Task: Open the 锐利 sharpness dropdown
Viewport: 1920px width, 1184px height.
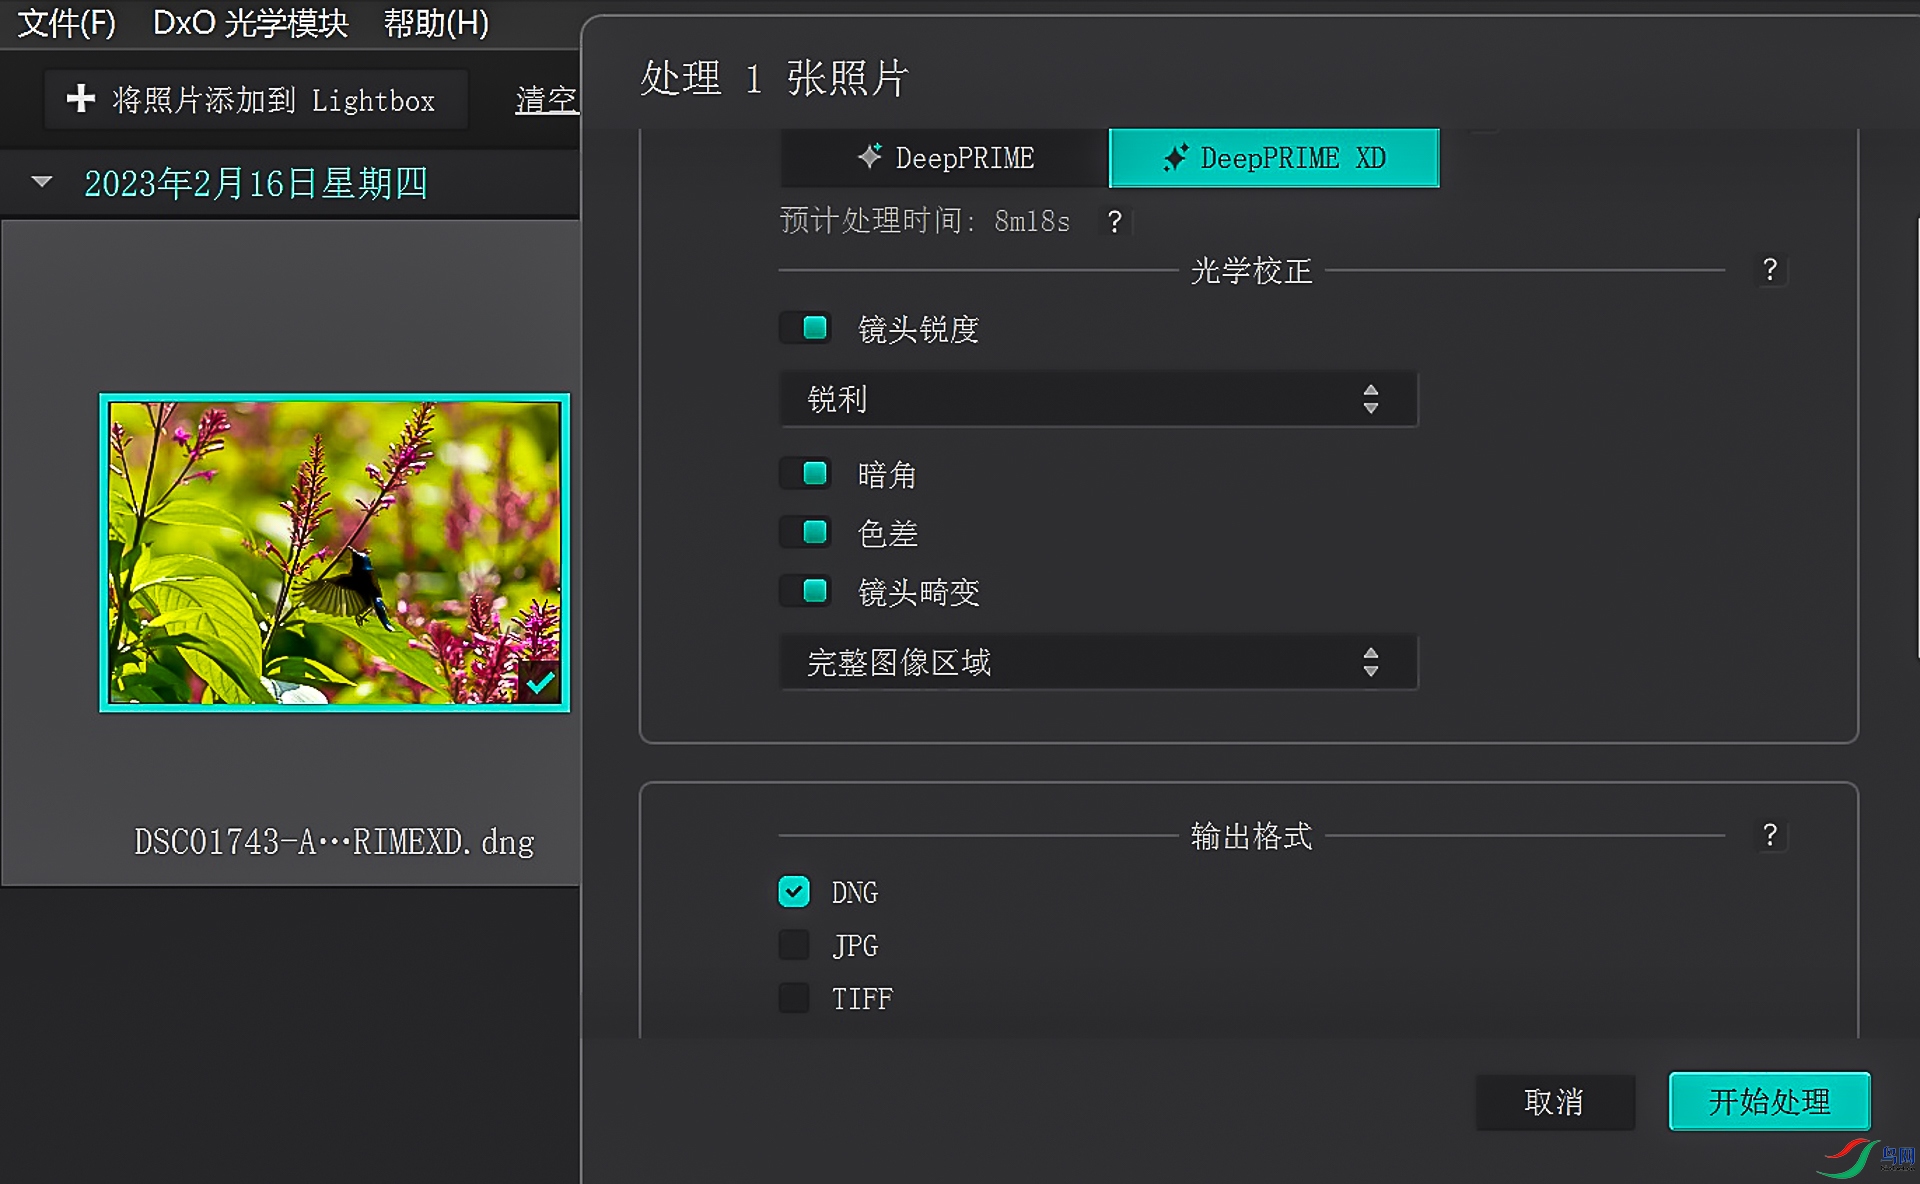Action: [x=1098, y=399]
